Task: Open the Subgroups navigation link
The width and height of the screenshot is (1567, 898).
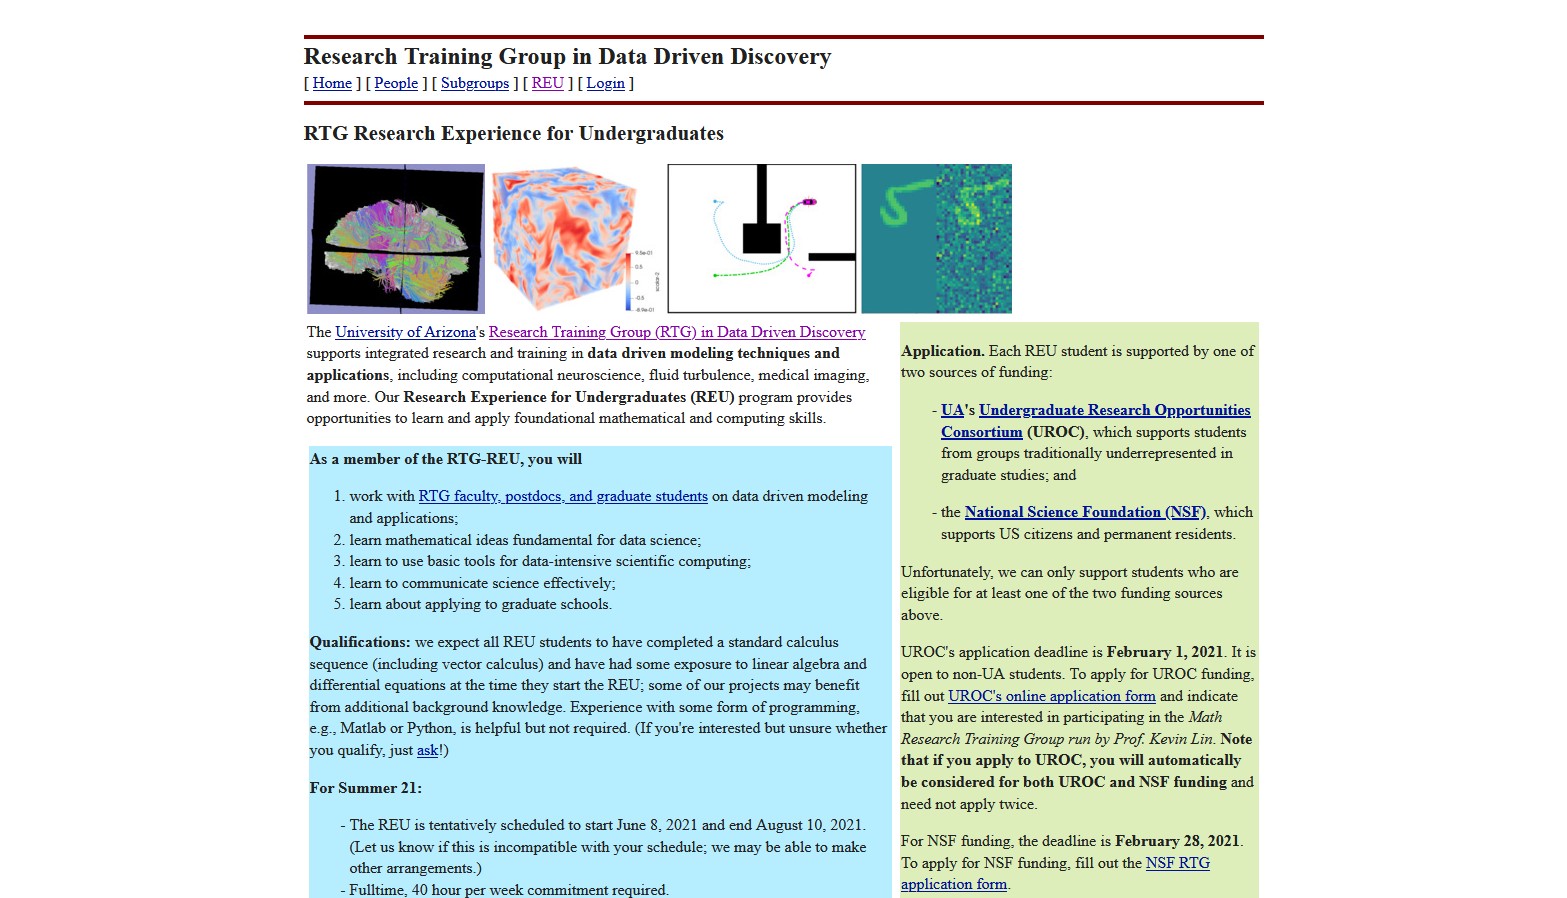Action: (x=475, y=83)
